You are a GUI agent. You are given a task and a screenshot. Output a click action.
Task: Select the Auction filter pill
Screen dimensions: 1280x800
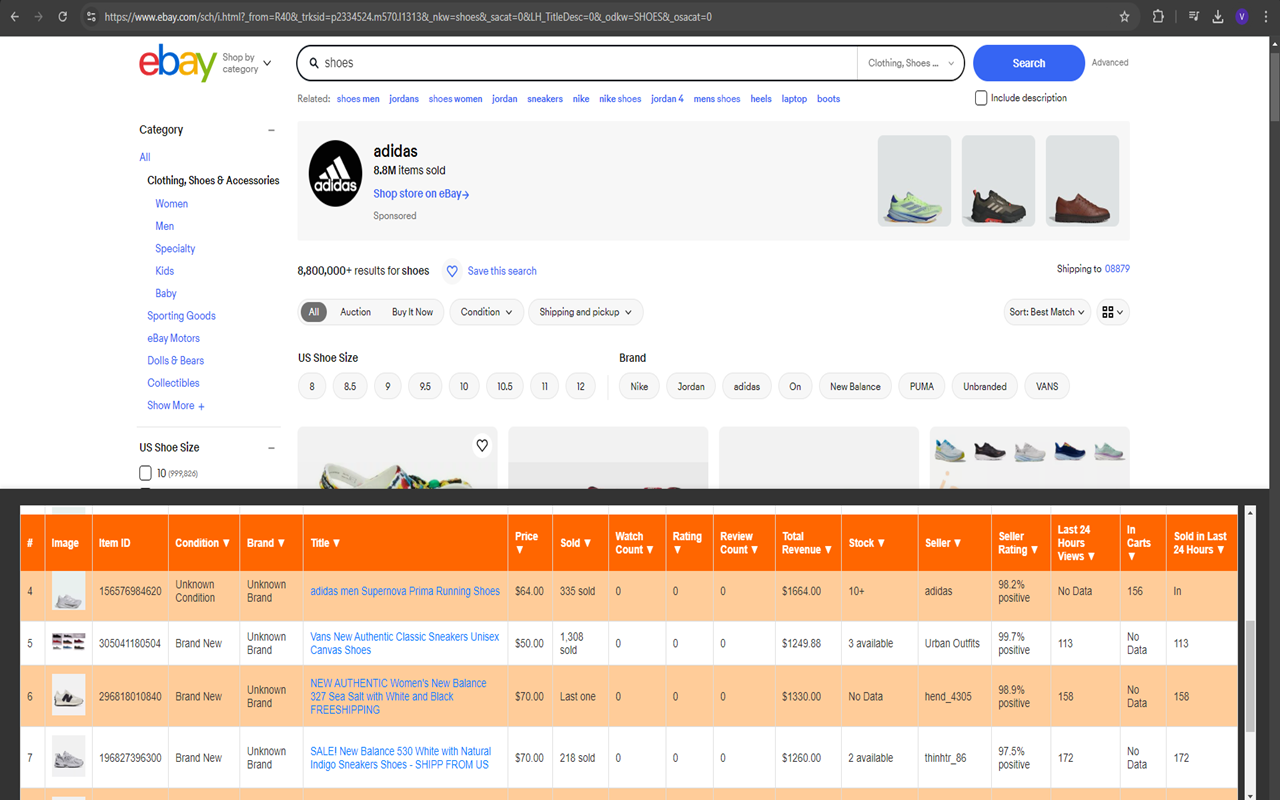pyautogui.click(x=355, y=312)
